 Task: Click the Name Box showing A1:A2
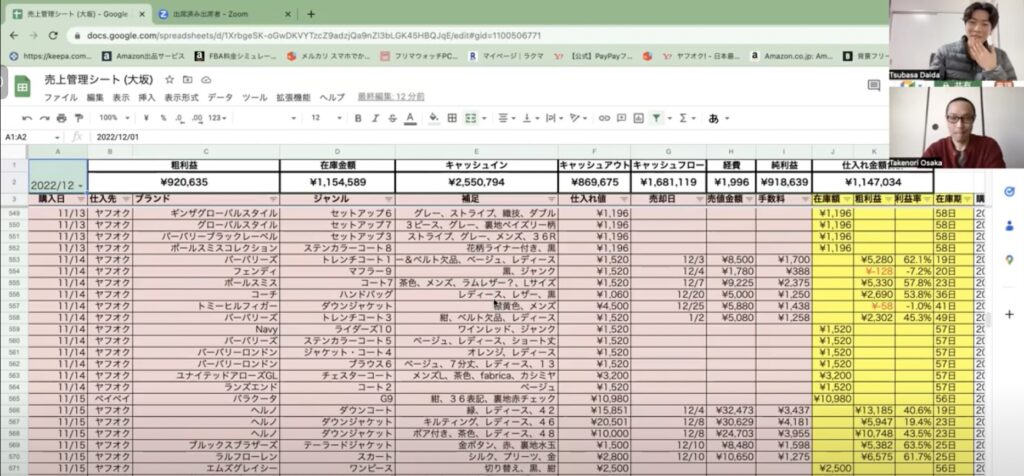click(33, 137)
